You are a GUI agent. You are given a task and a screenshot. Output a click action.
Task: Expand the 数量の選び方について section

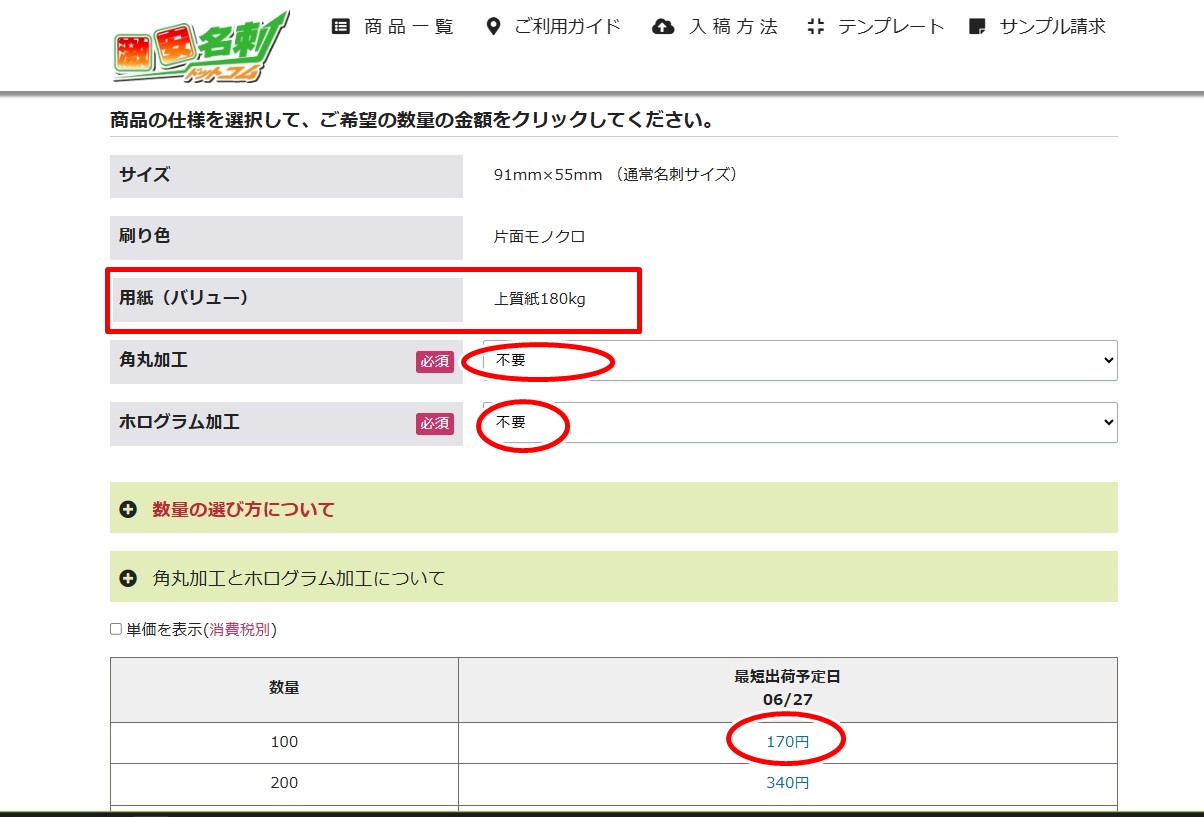[243, 510]
